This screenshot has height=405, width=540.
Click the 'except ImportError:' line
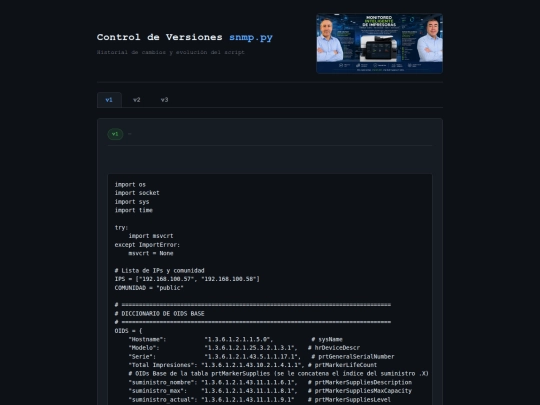coord(147,245)
